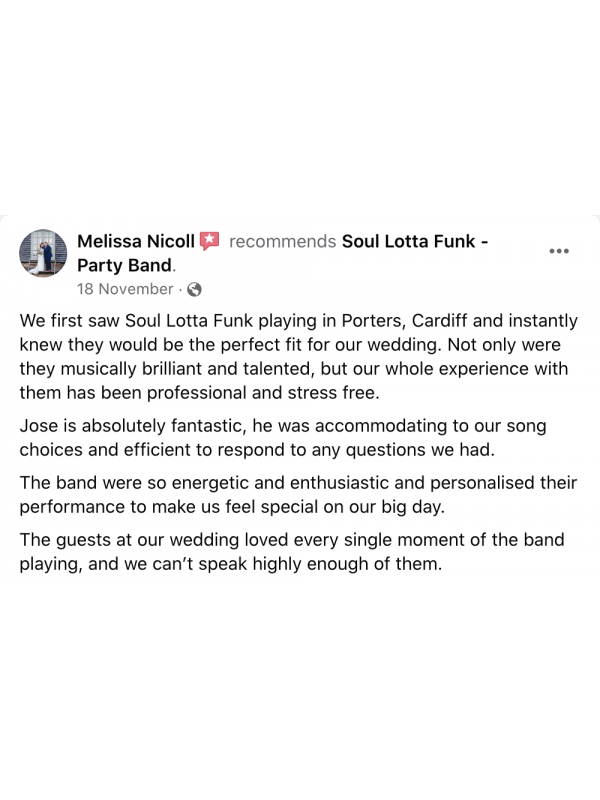
Task: Open Melissa Nicoll's profile name link
Action: (135, 242)
